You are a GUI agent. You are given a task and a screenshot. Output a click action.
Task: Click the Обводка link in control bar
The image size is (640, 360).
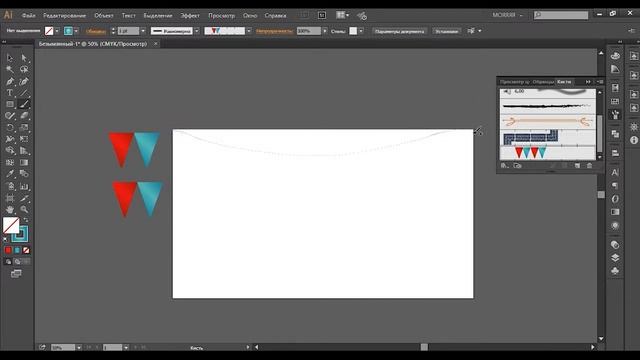96,31
